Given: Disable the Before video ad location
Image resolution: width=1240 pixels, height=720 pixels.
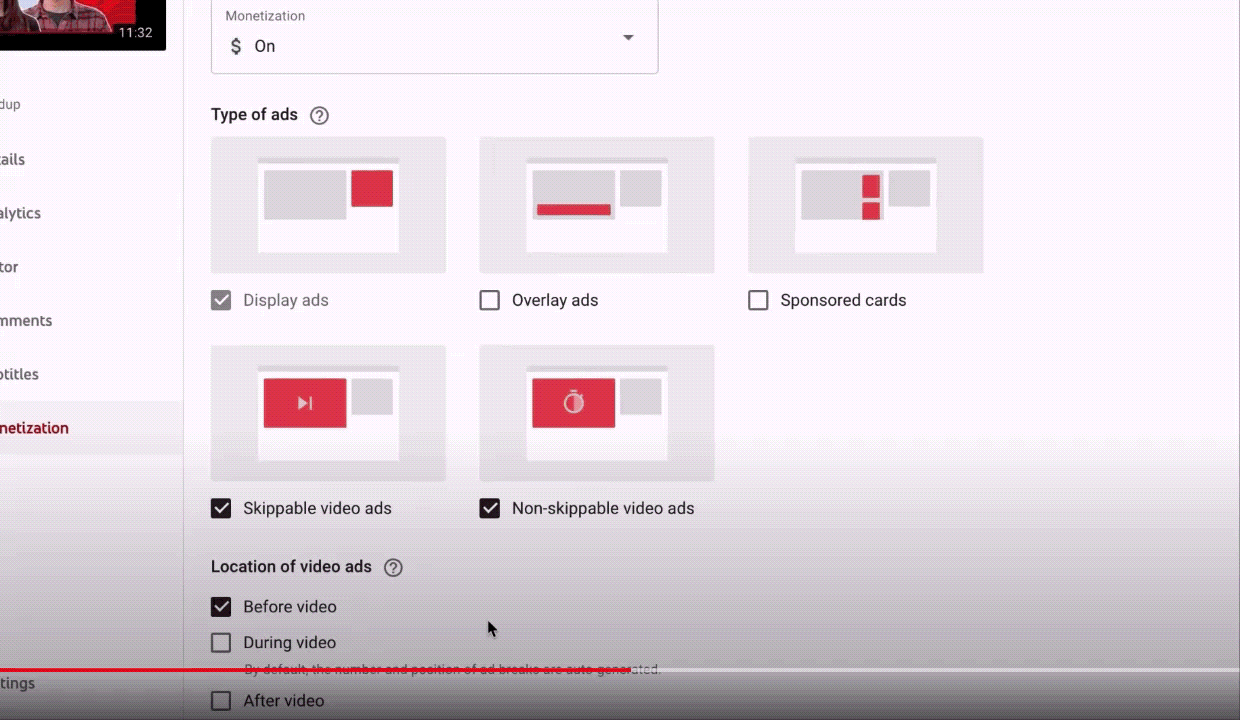Looking at the screenshot, I should coord(221,607).
